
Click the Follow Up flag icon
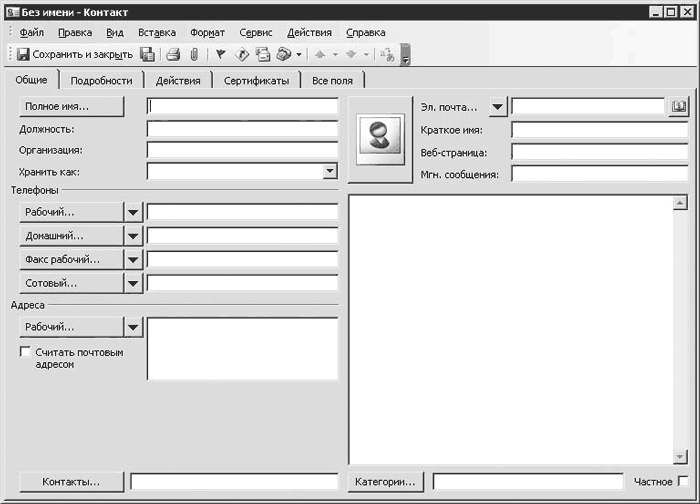tap(220, 55)
